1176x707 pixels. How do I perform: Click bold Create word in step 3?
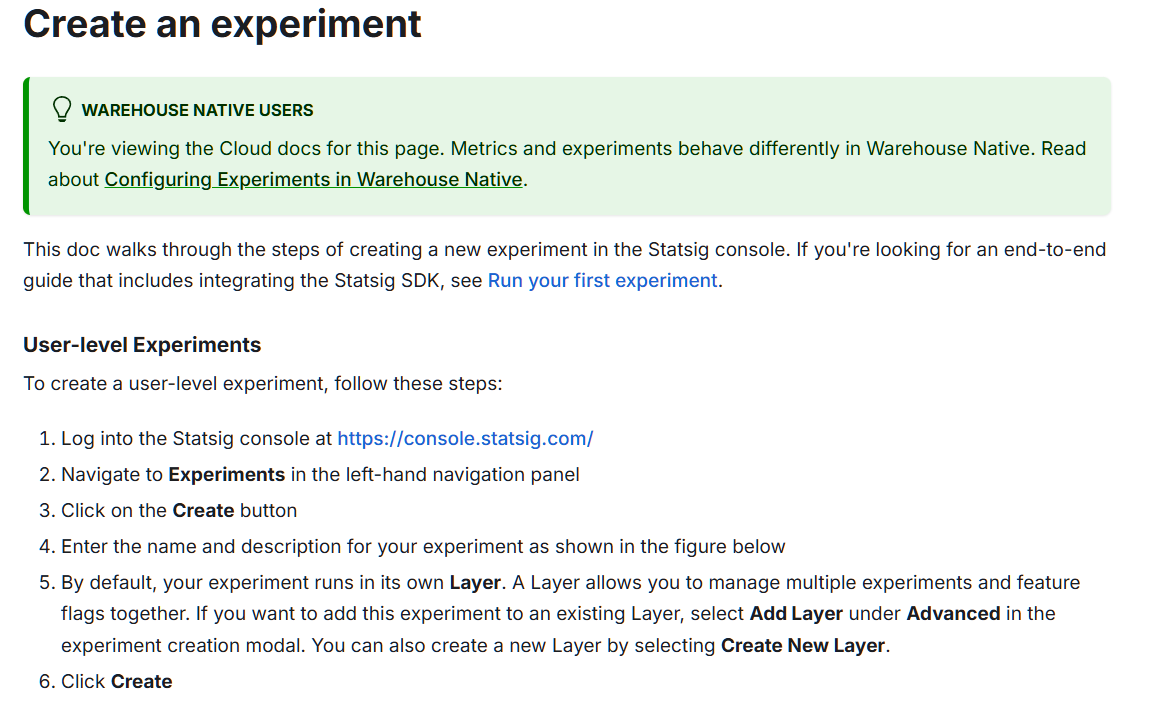pos(203,510)
